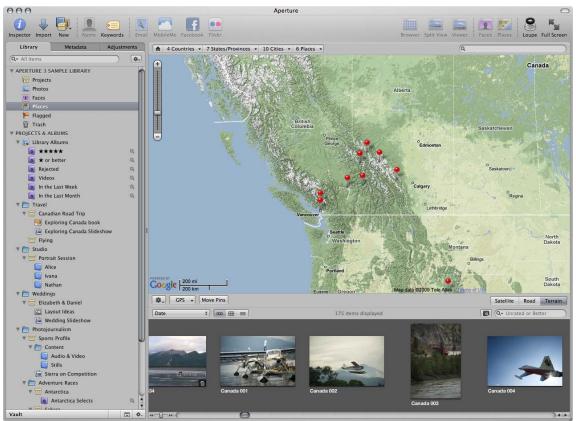Viewport: 576px width, 421px height.
Task: Click Vault panel toggle icon
Action: pos(127,414)
